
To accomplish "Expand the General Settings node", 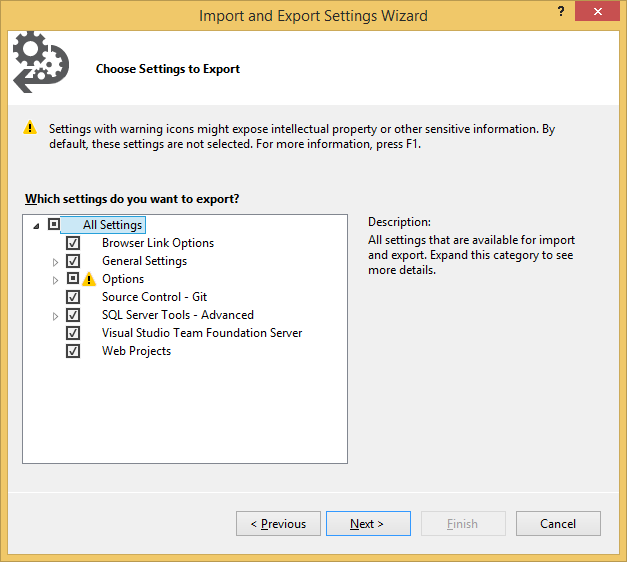I will pyautogui.click(x=56, y=262).
